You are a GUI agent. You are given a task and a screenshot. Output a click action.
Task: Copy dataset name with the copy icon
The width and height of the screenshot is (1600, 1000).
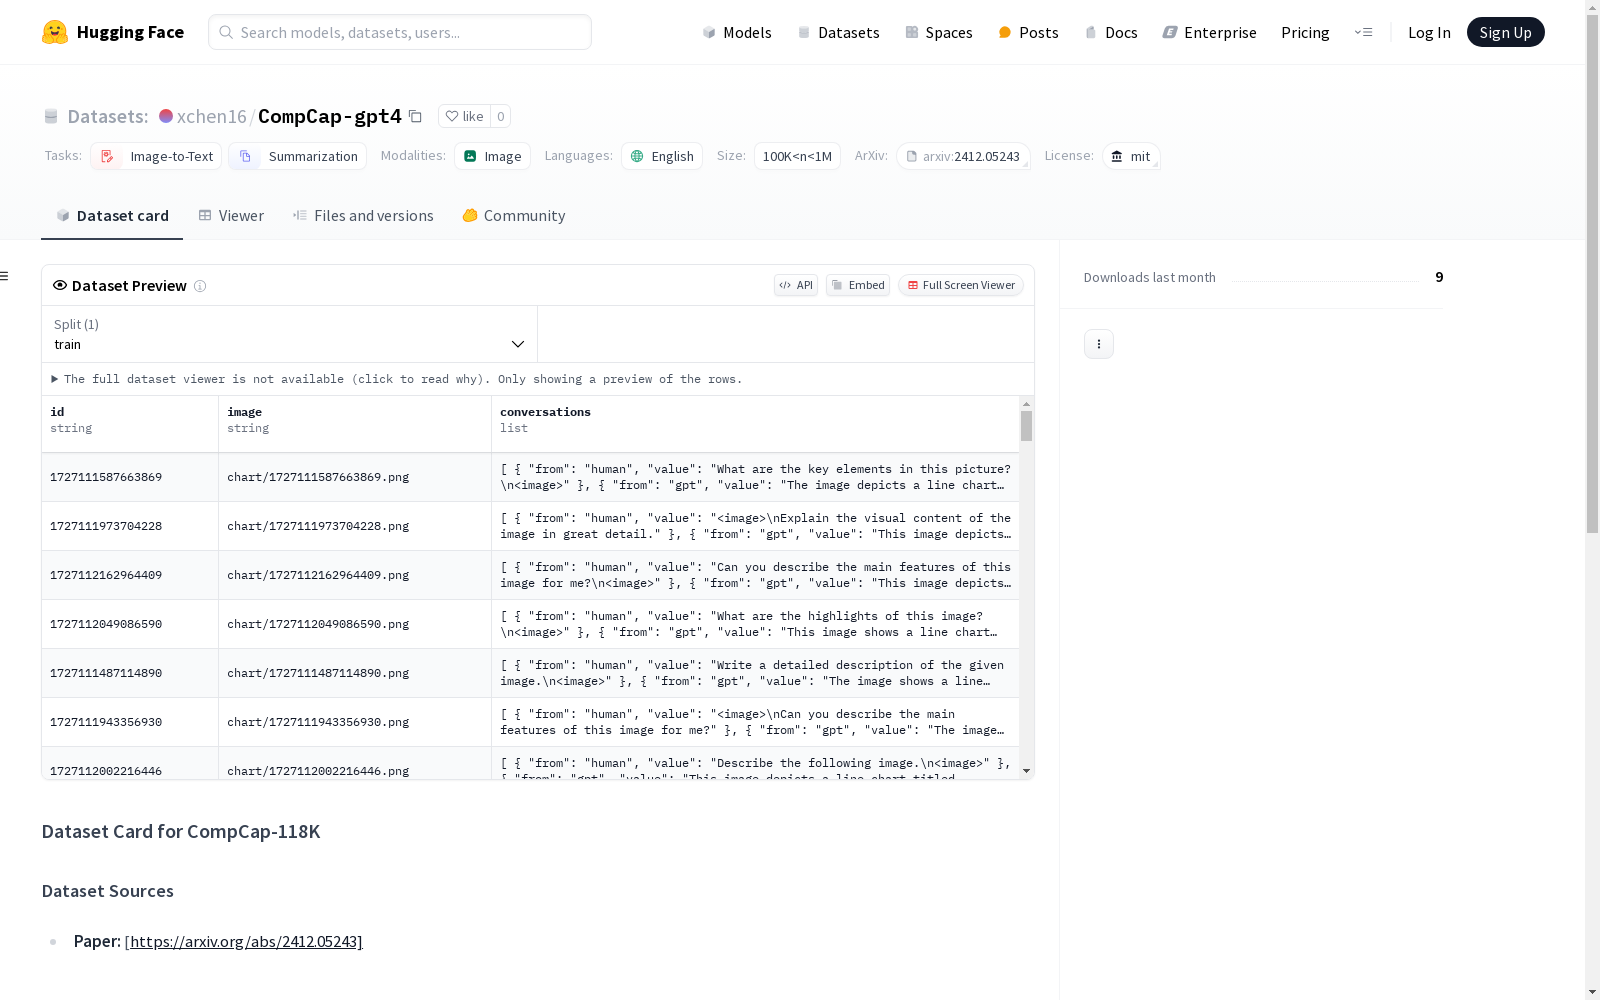pos(415,116)
